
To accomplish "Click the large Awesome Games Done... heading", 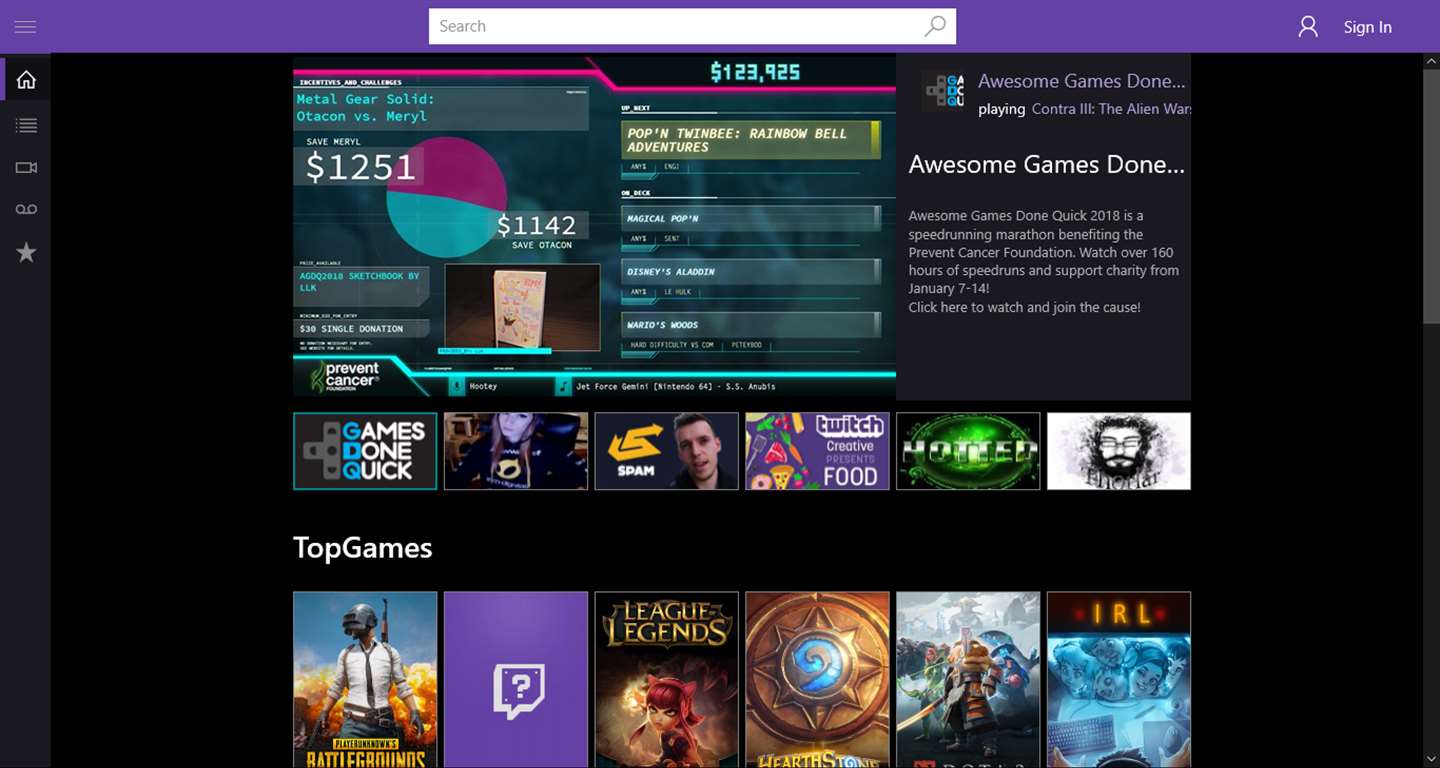I will click(x=1047, y=165).
